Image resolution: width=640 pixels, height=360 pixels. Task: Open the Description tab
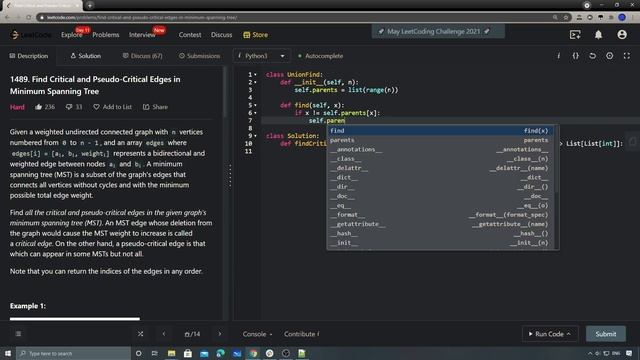[29, 56]
